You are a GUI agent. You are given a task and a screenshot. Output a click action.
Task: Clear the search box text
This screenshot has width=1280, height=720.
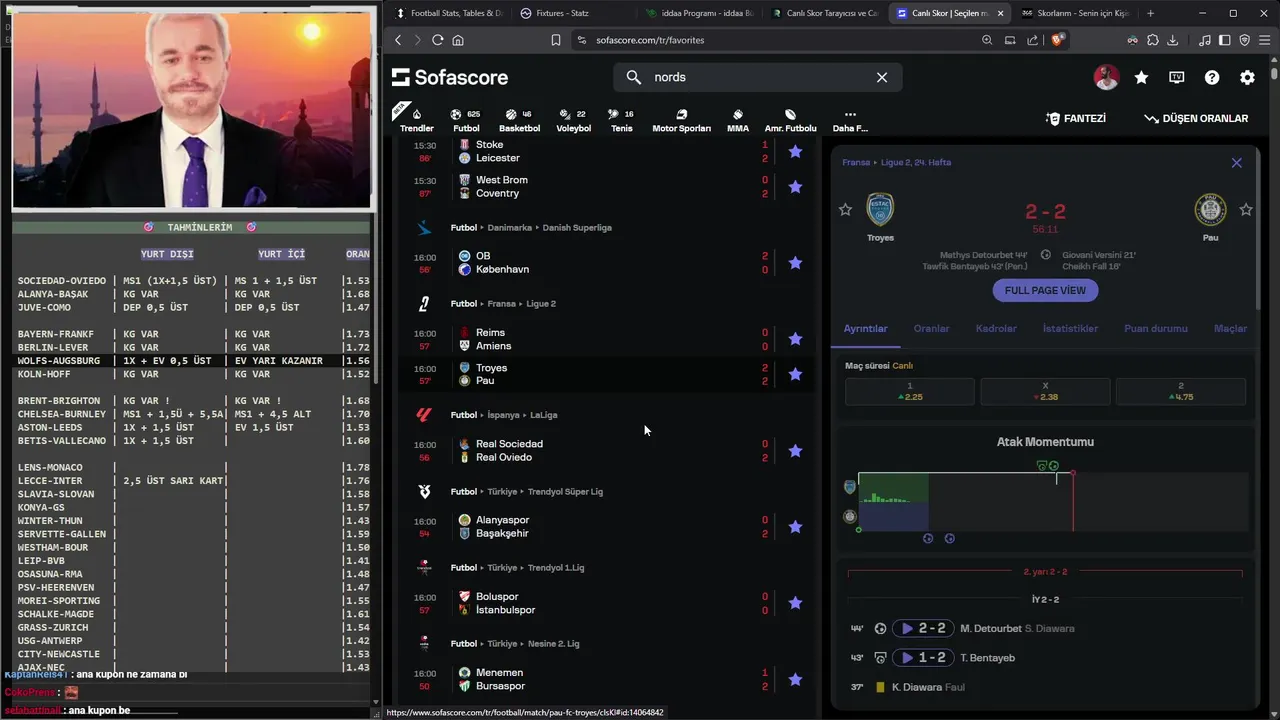pos(881,77)
